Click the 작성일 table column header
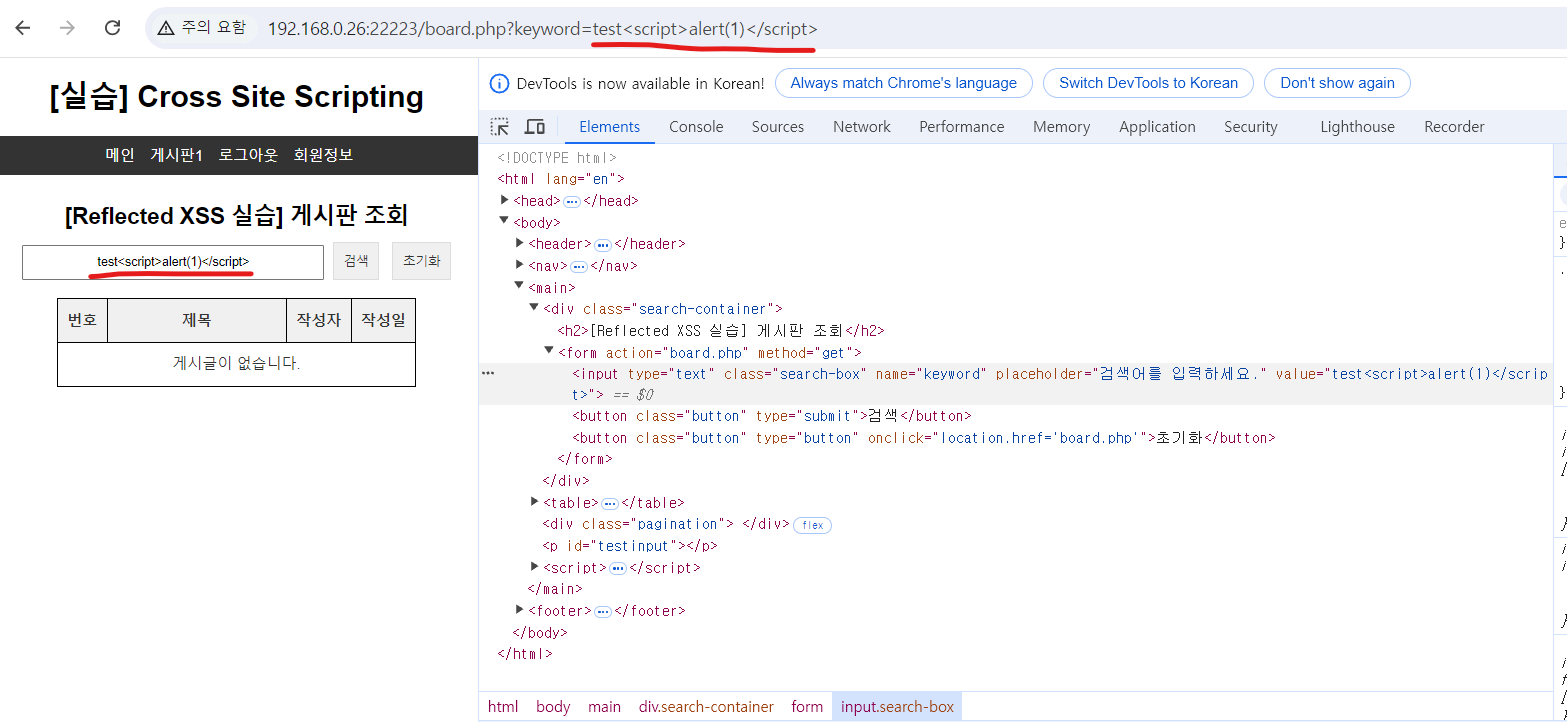 click(x=383, y=320)
